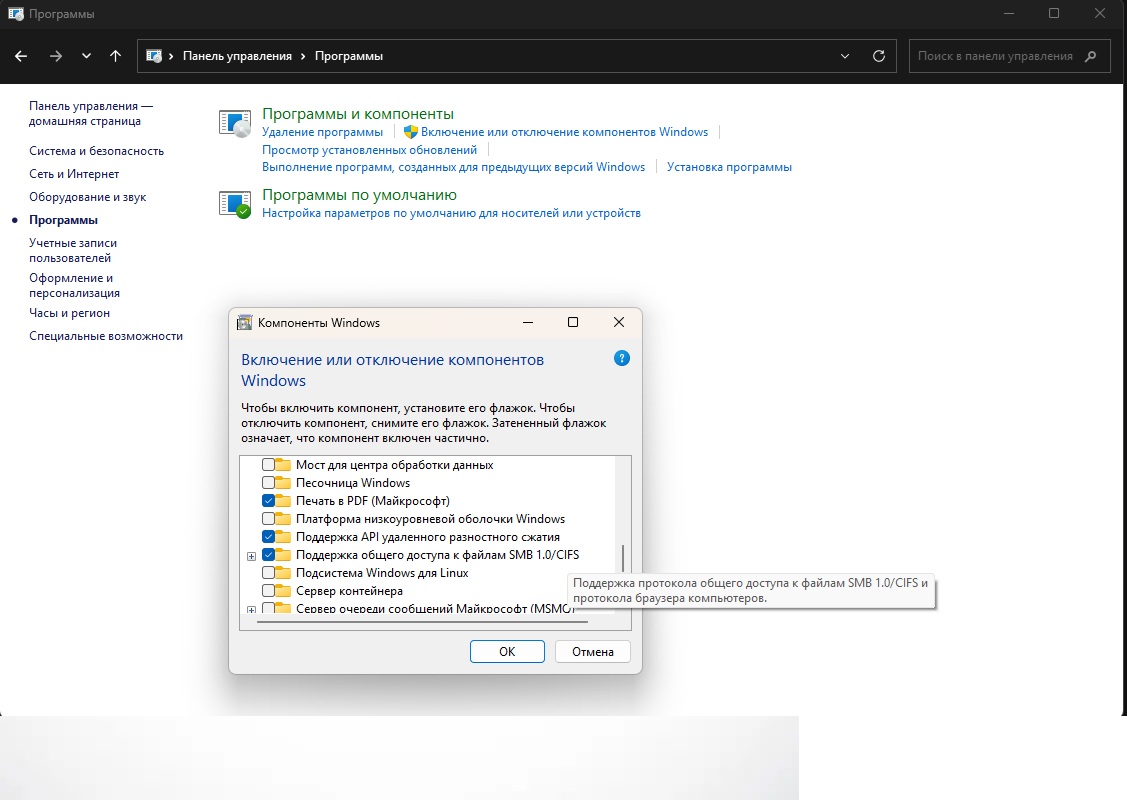This screenshot has height=800, width=1127.
Task: Refresh the Control Panel view
Action: point(878,56)
